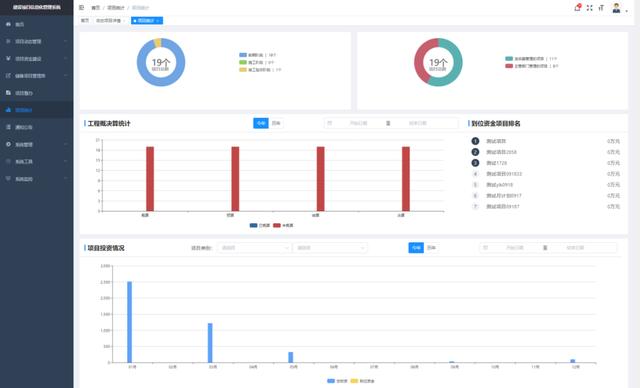This screenshot has height=388, width=640.
Task: Open the home icon in sidebar
Action: (8, 24)
